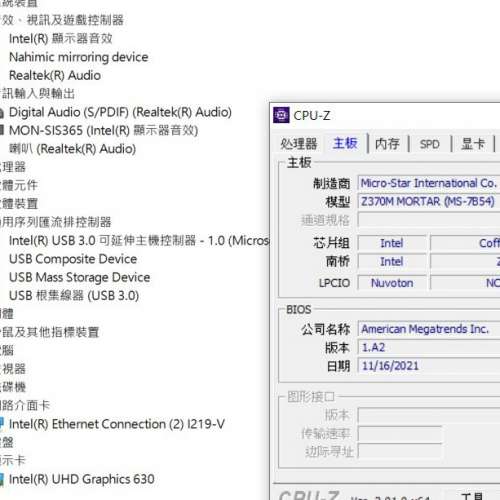
Task: Click BIOS company American Megatrends Inc.
Action: (429, 329)
